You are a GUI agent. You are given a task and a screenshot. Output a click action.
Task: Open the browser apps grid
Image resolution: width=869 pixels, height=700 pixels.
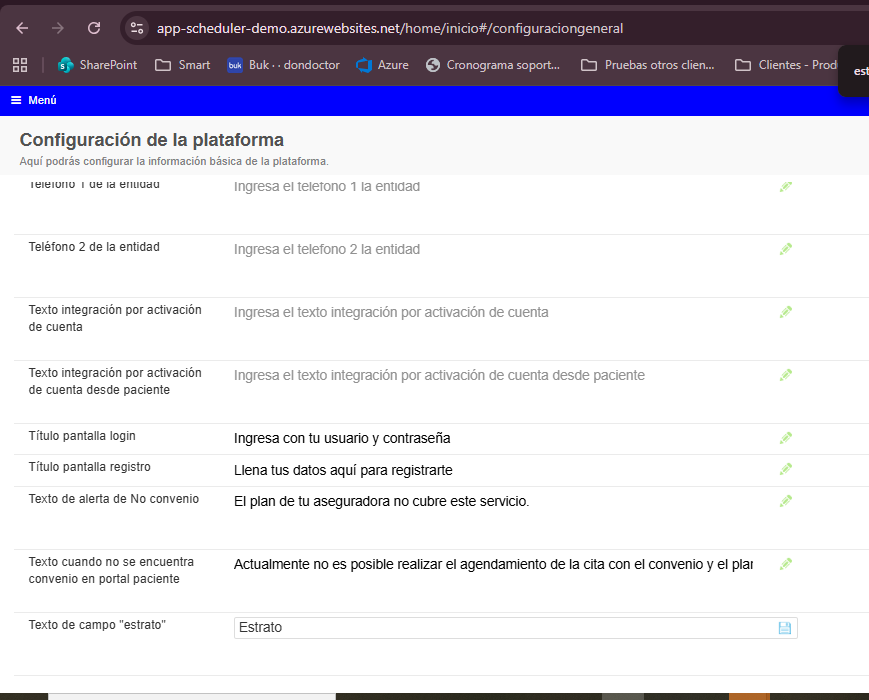[x=19, y=65]
